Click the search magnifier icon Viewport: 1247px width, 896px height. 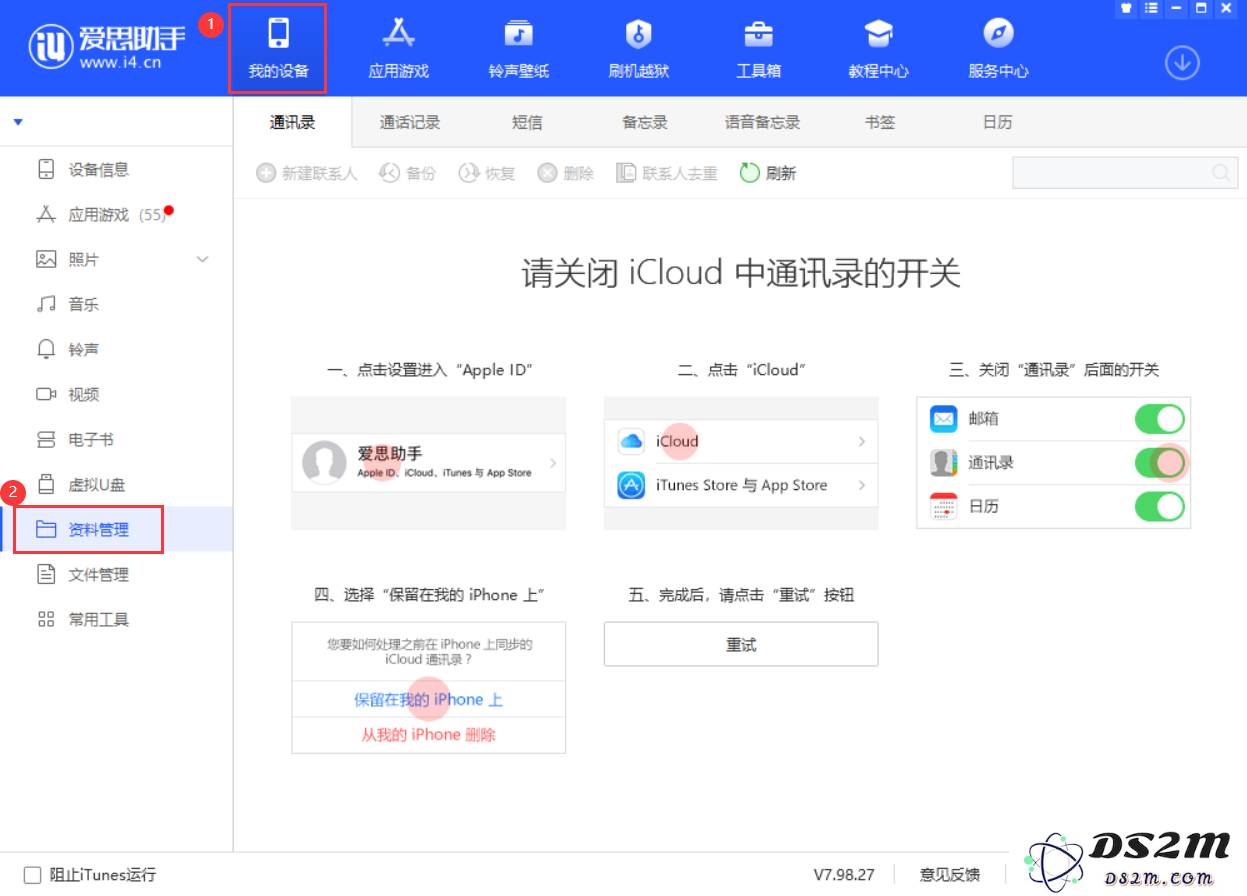pyautogui.click(x=1221, y=173)
